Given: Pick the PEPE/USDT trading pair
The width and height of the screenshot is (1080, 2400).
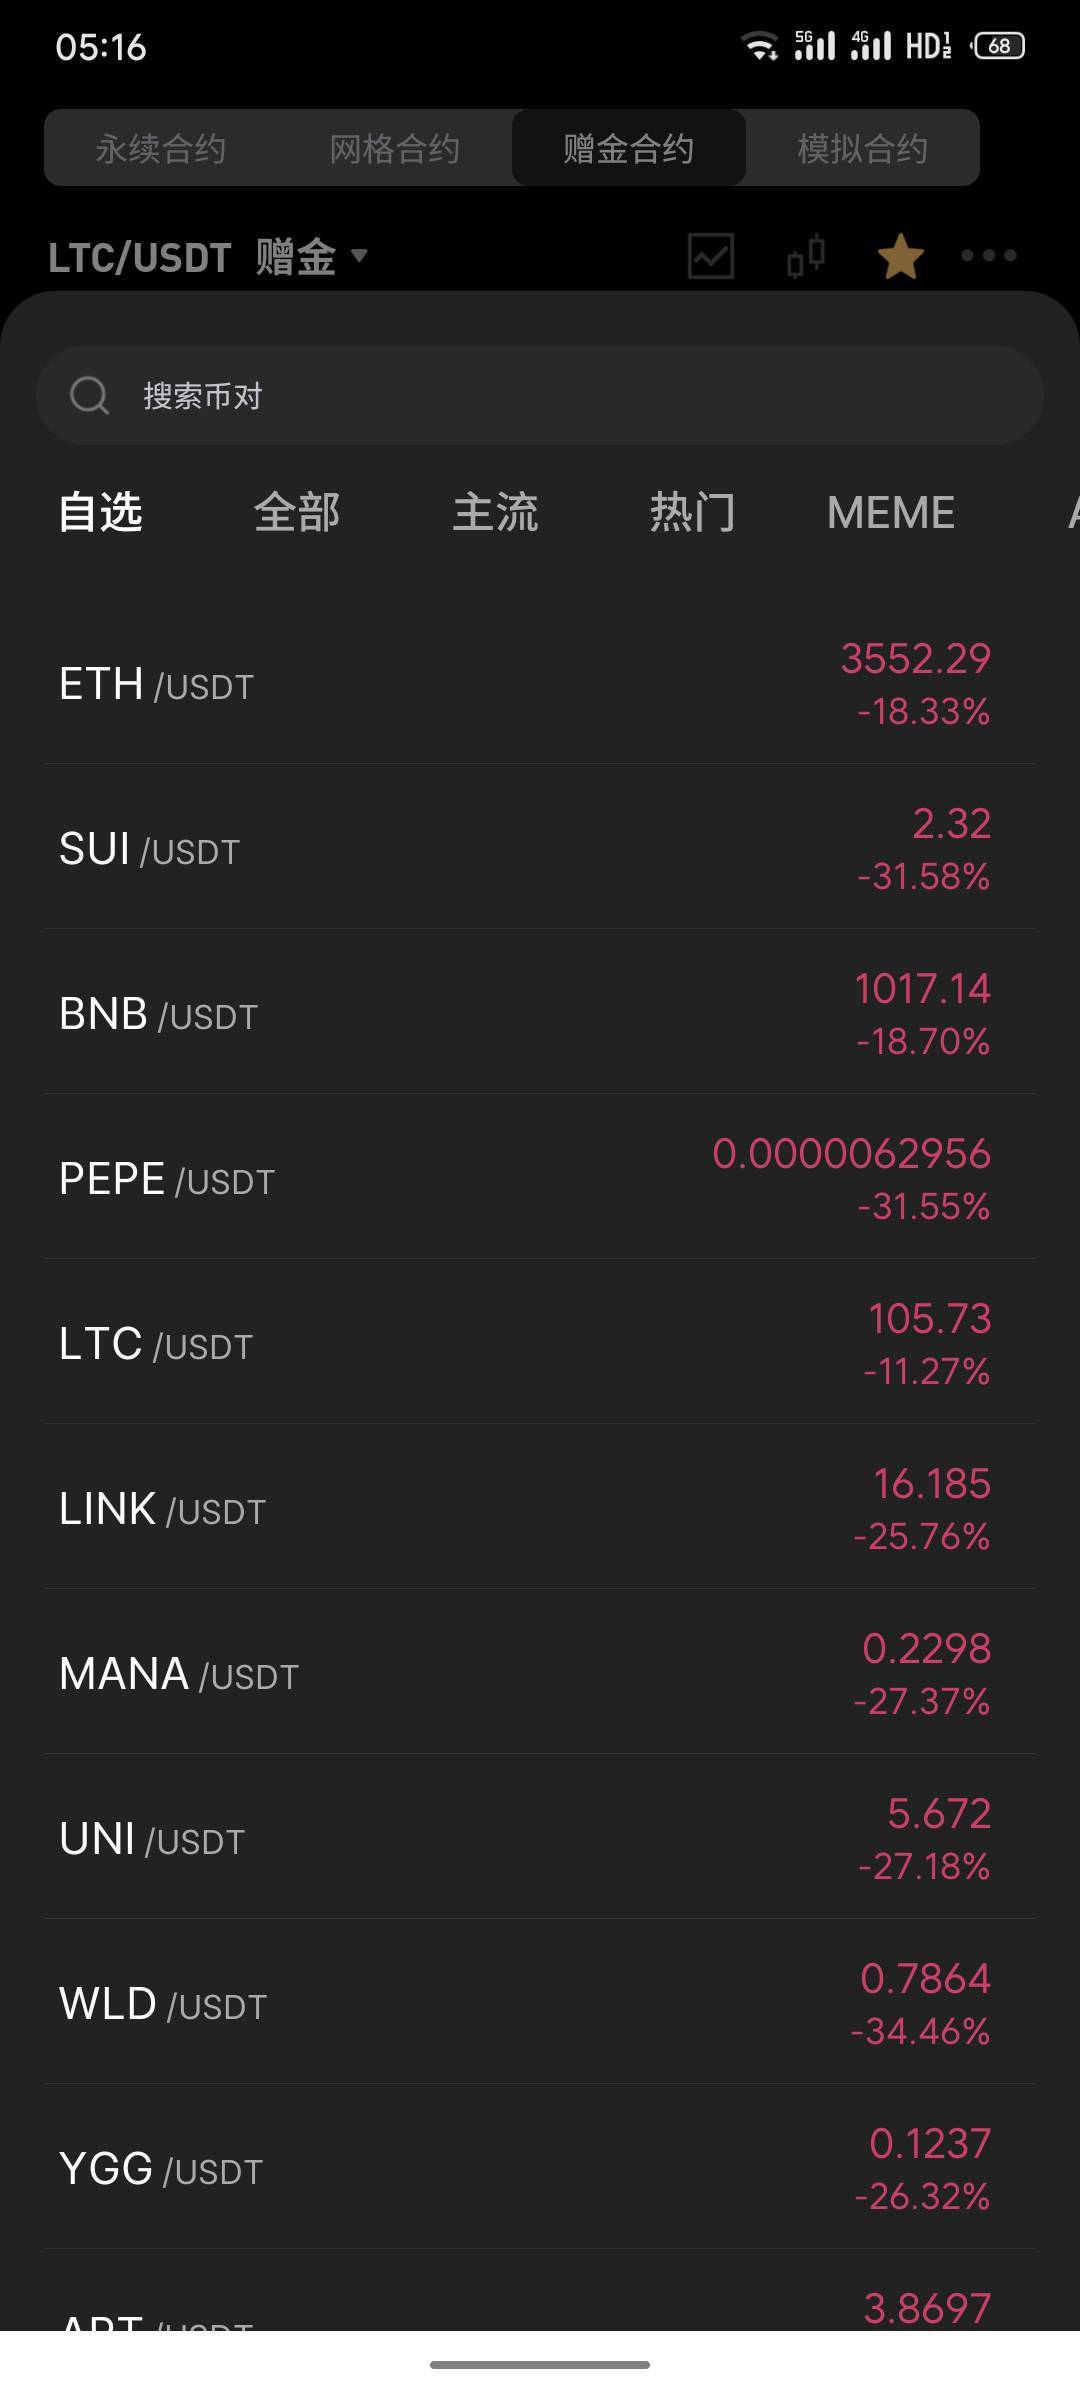Looking at the screenshot, I should [540, 1180].
